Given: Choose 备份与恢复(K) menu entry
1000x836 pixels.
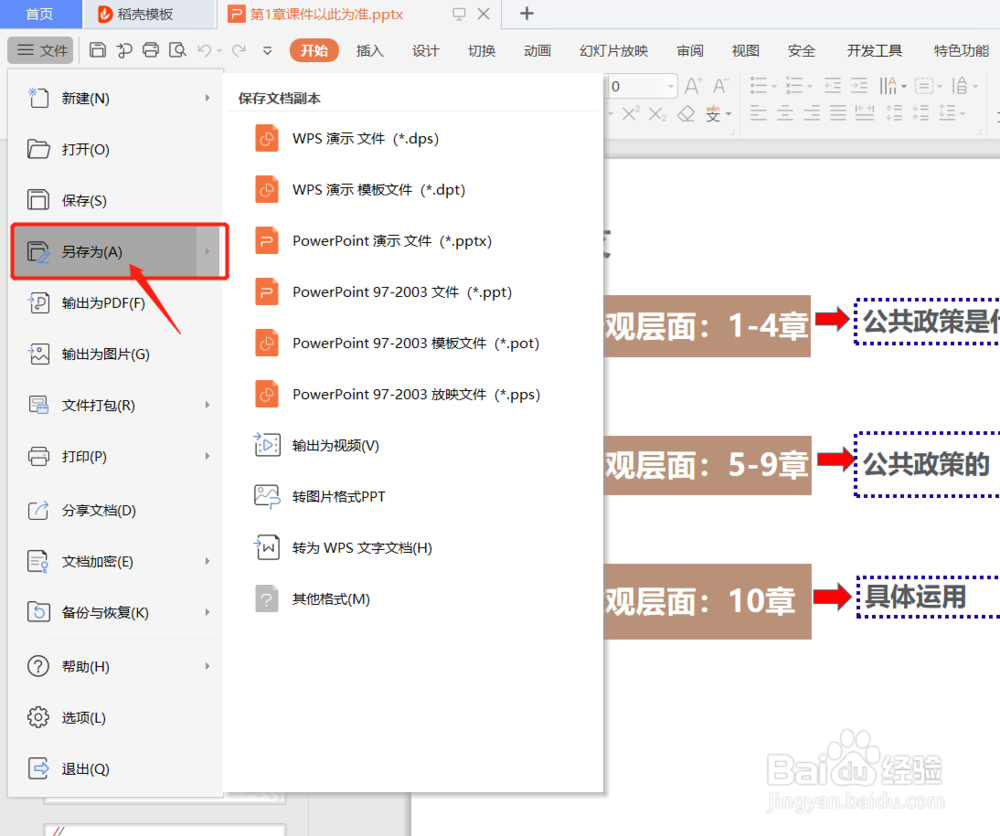Looking at the screenshot, I should [x=117, y=612].
